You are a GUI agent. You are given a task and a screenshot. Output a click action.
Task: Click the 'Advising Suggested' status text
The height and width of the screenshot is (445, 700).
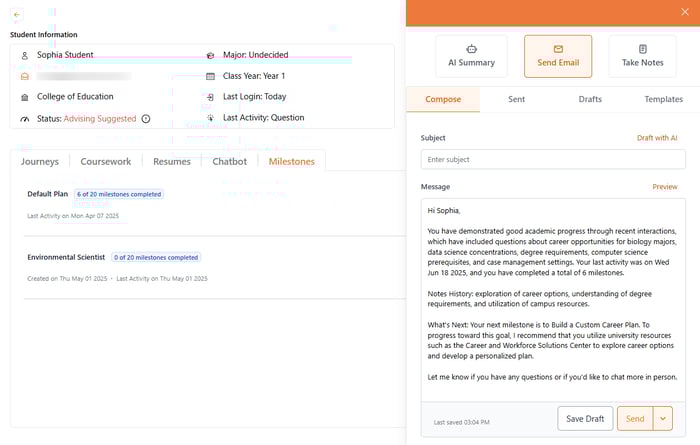pos(100,119)
